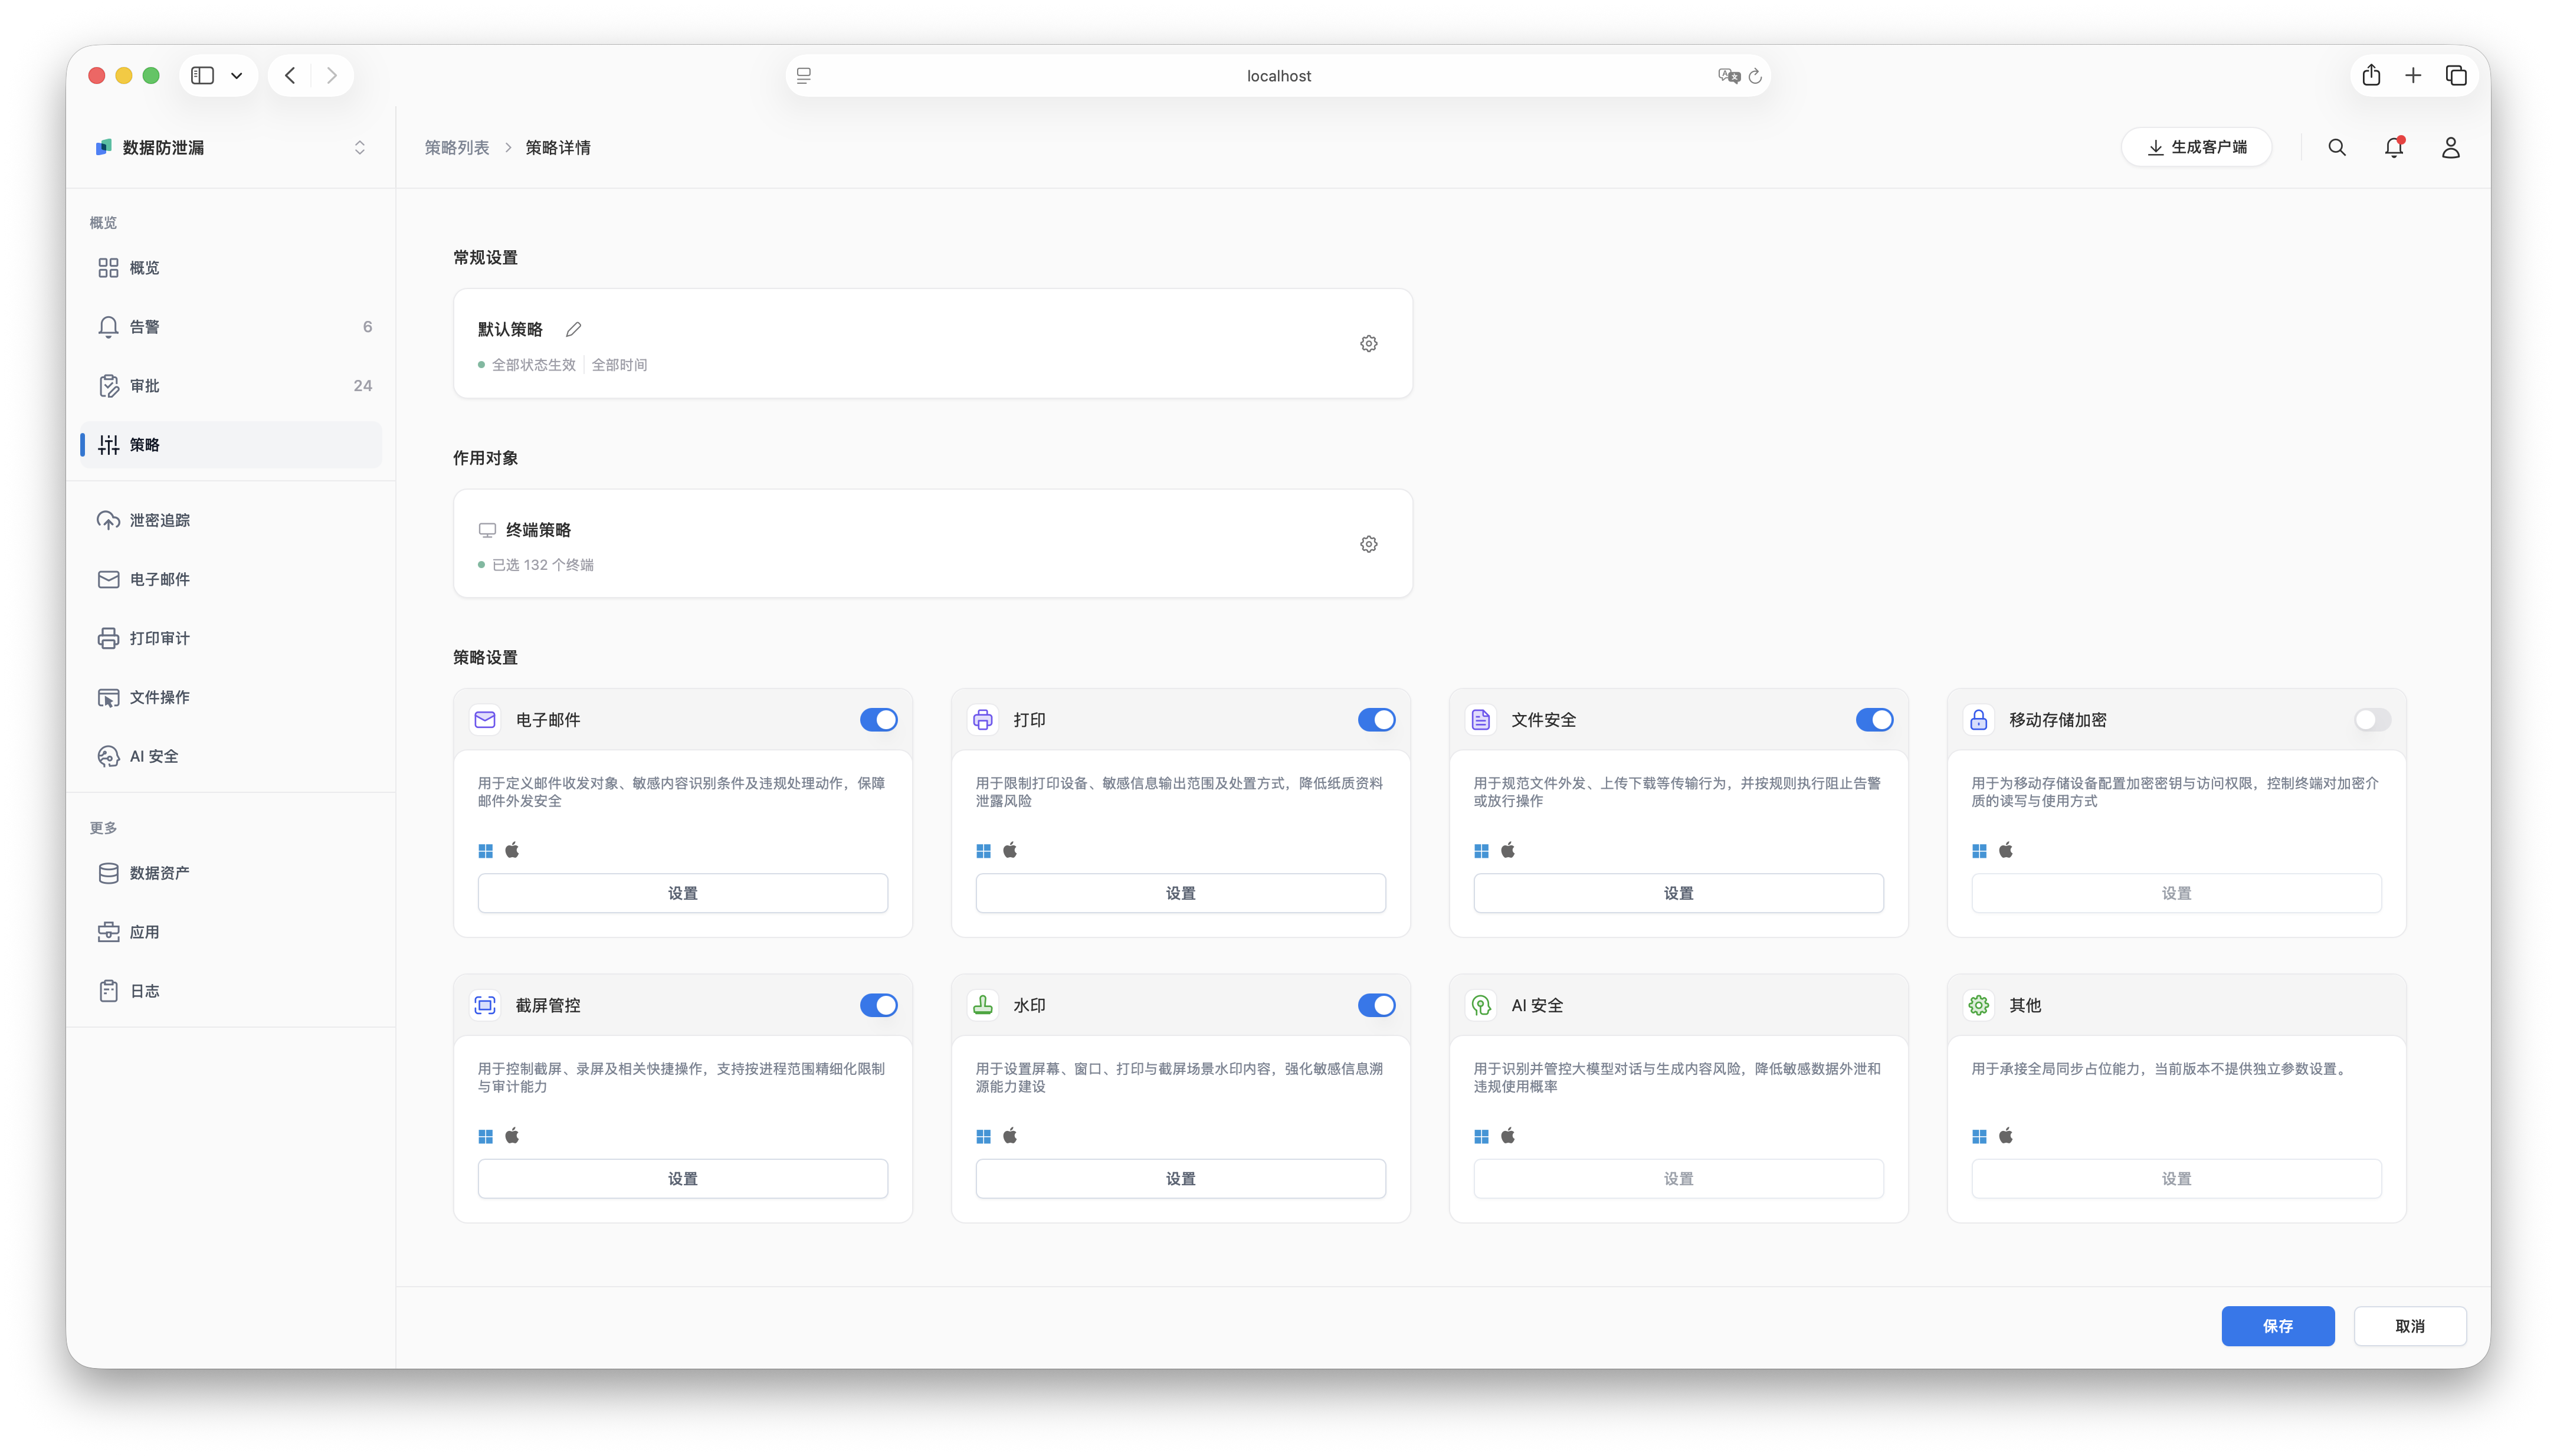2557x1456 pixels.
Task: Click the 保存 button
Action: (x=2277, y=1326)
